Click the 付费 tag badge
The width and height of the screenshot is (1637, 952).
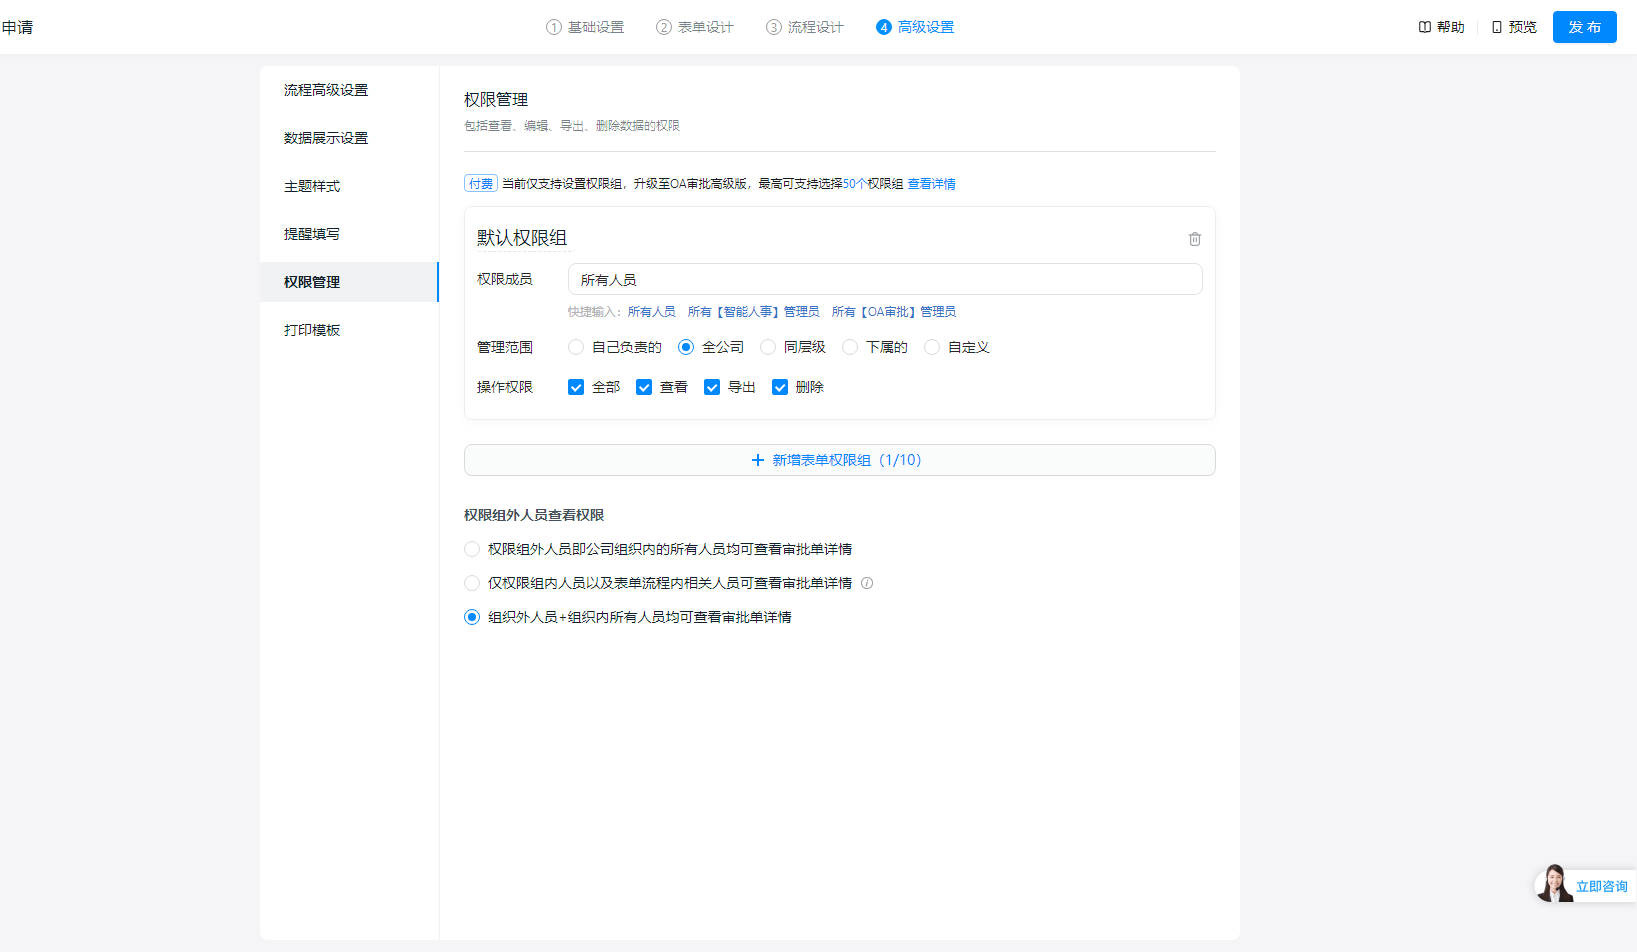[x=481, y=184]
